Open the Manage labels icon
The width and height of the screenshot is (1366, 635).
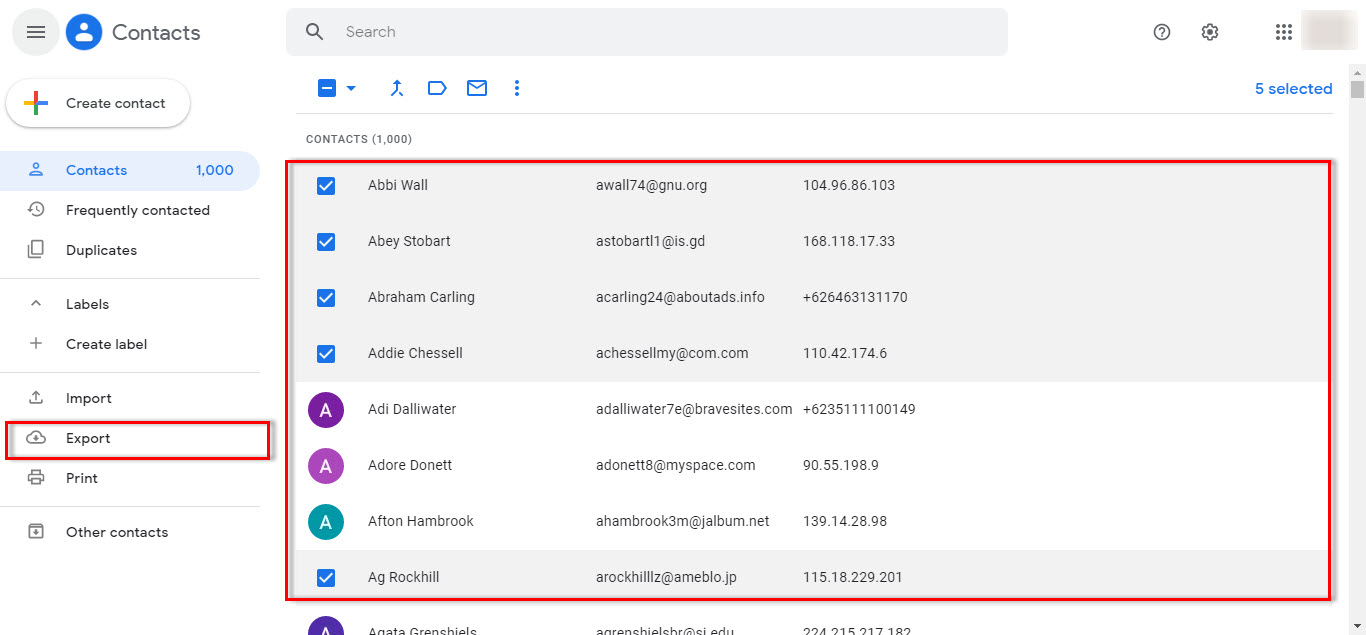(437, 88)
